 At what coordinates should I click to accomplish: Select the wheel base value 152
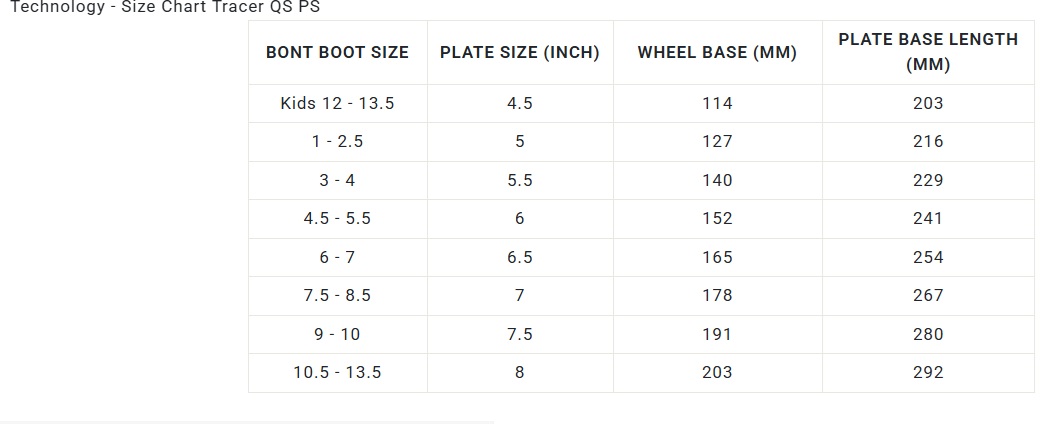coord(717,218)
